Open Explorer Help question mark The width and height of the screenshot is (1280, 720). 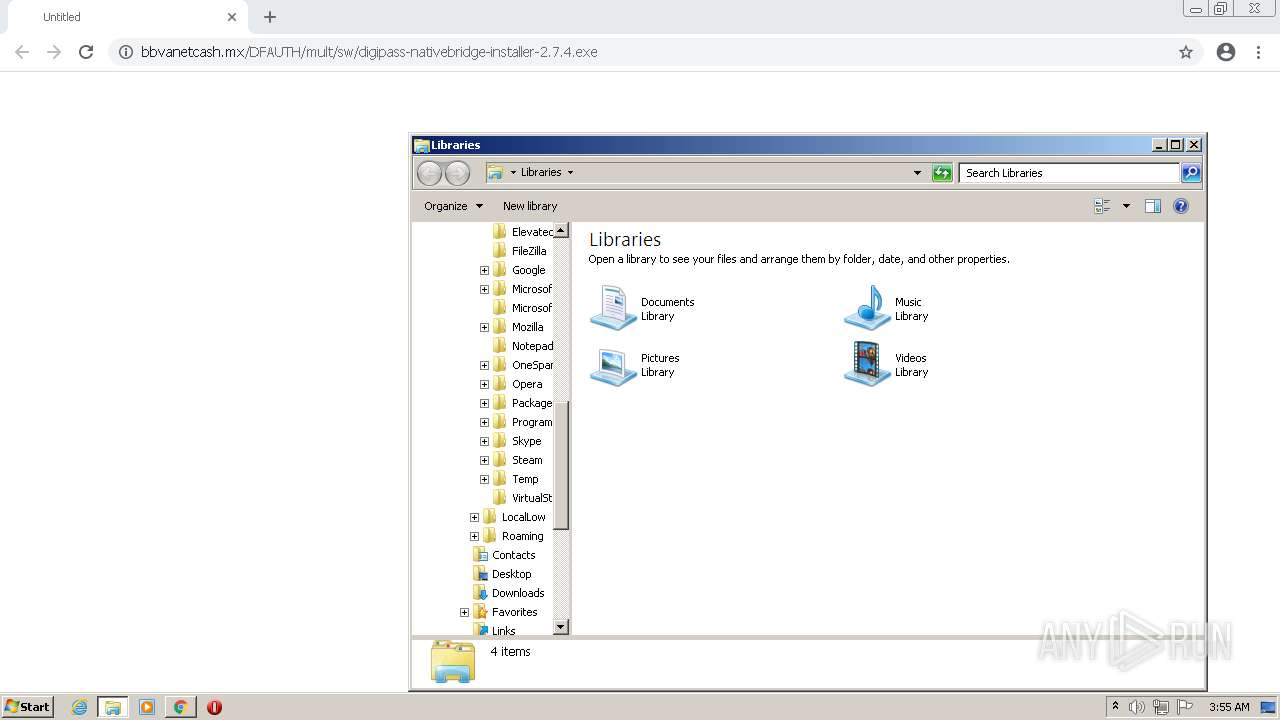(1181, 206)
